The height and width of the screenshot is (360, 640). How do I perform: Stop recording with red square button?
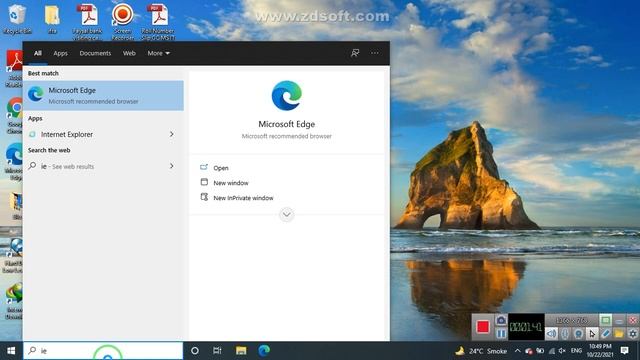(x=482, y=327)
